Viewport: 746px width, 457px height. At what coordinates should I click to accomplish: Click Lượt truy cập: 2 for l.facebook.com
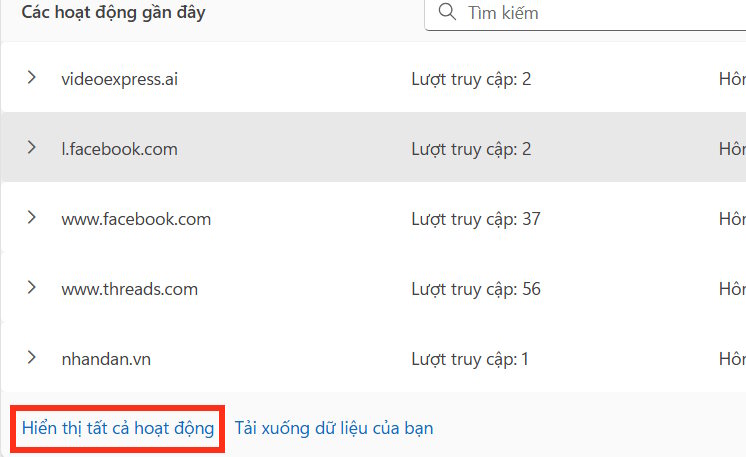pos(471,149)
